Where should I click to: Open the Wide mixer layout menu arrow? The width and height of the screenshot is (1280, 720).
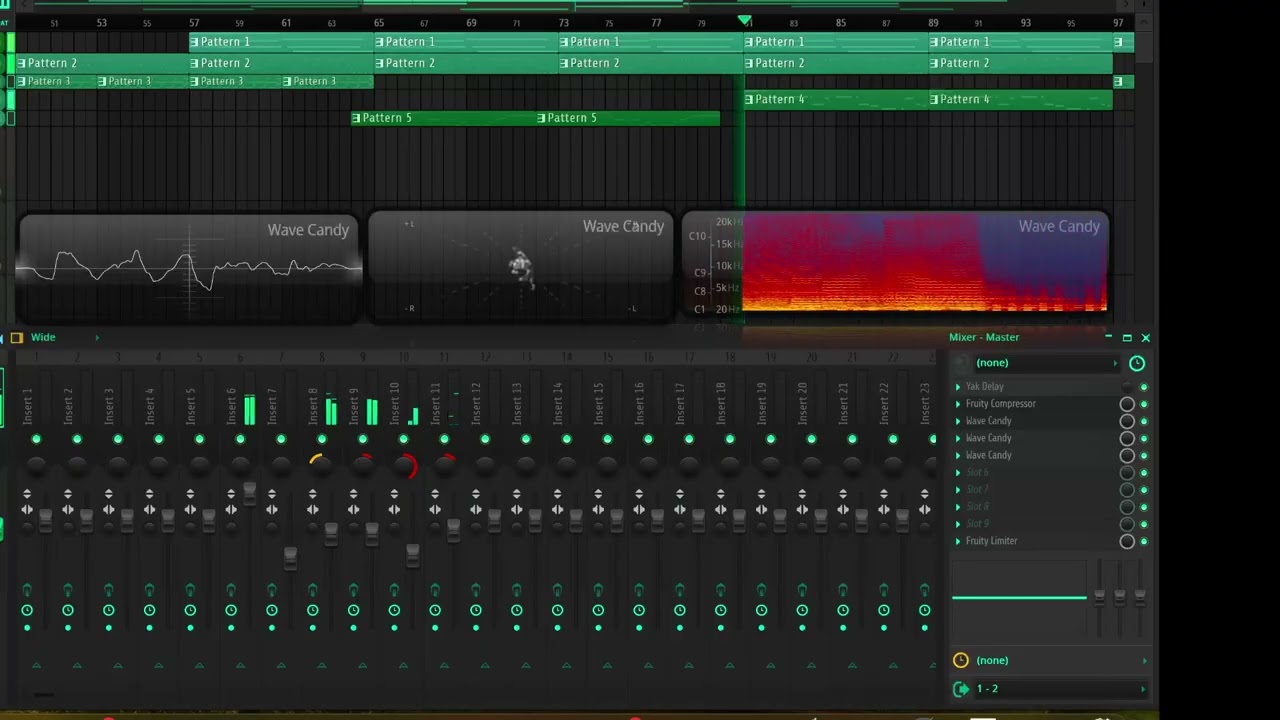(x=97, y=338)
